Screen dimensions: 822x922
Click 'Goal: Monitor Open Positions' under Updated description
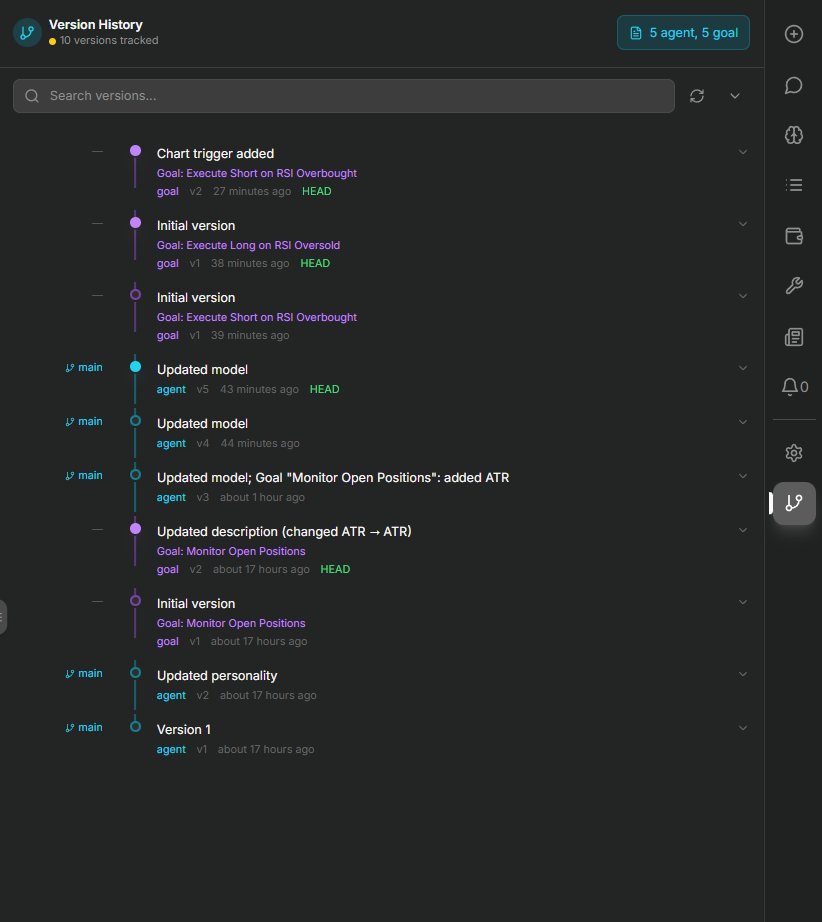[230, 552]
